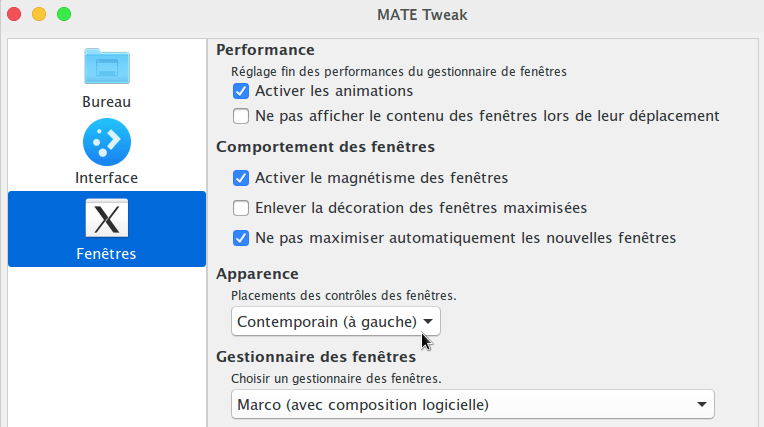Open the Bureau folder icon section

pyautogui.click(x=107, y=66)
